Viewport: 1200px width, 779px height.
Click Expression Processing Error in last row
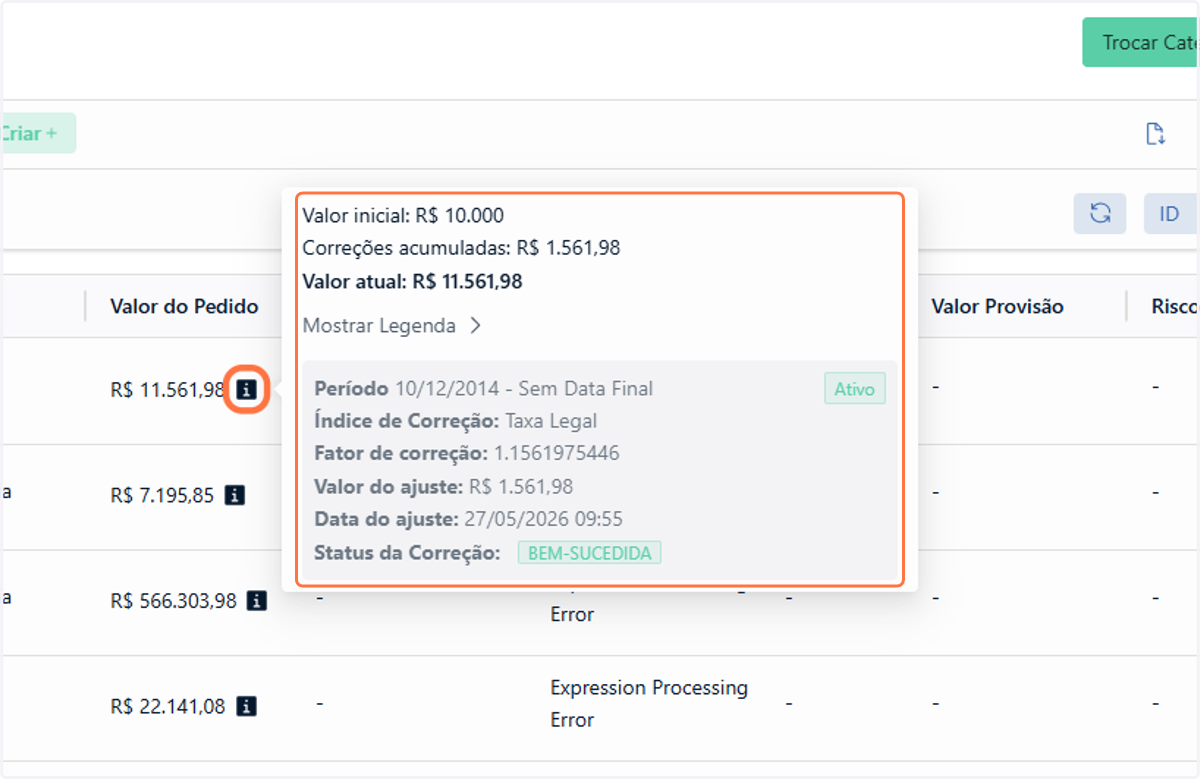pos(649,703)
